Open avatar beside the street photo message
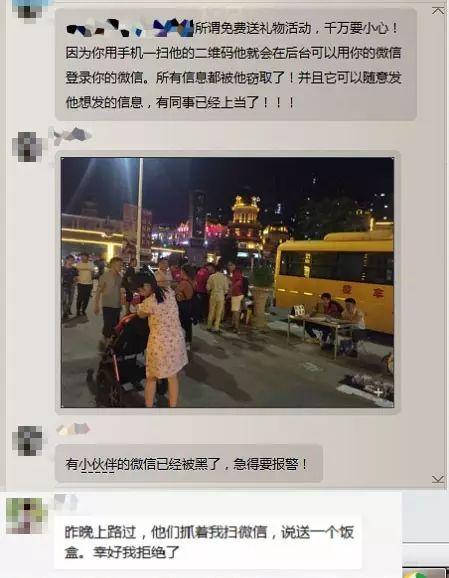Image resolution: width=449 pixels, height=578 pixels. click(x=28, y=147)
